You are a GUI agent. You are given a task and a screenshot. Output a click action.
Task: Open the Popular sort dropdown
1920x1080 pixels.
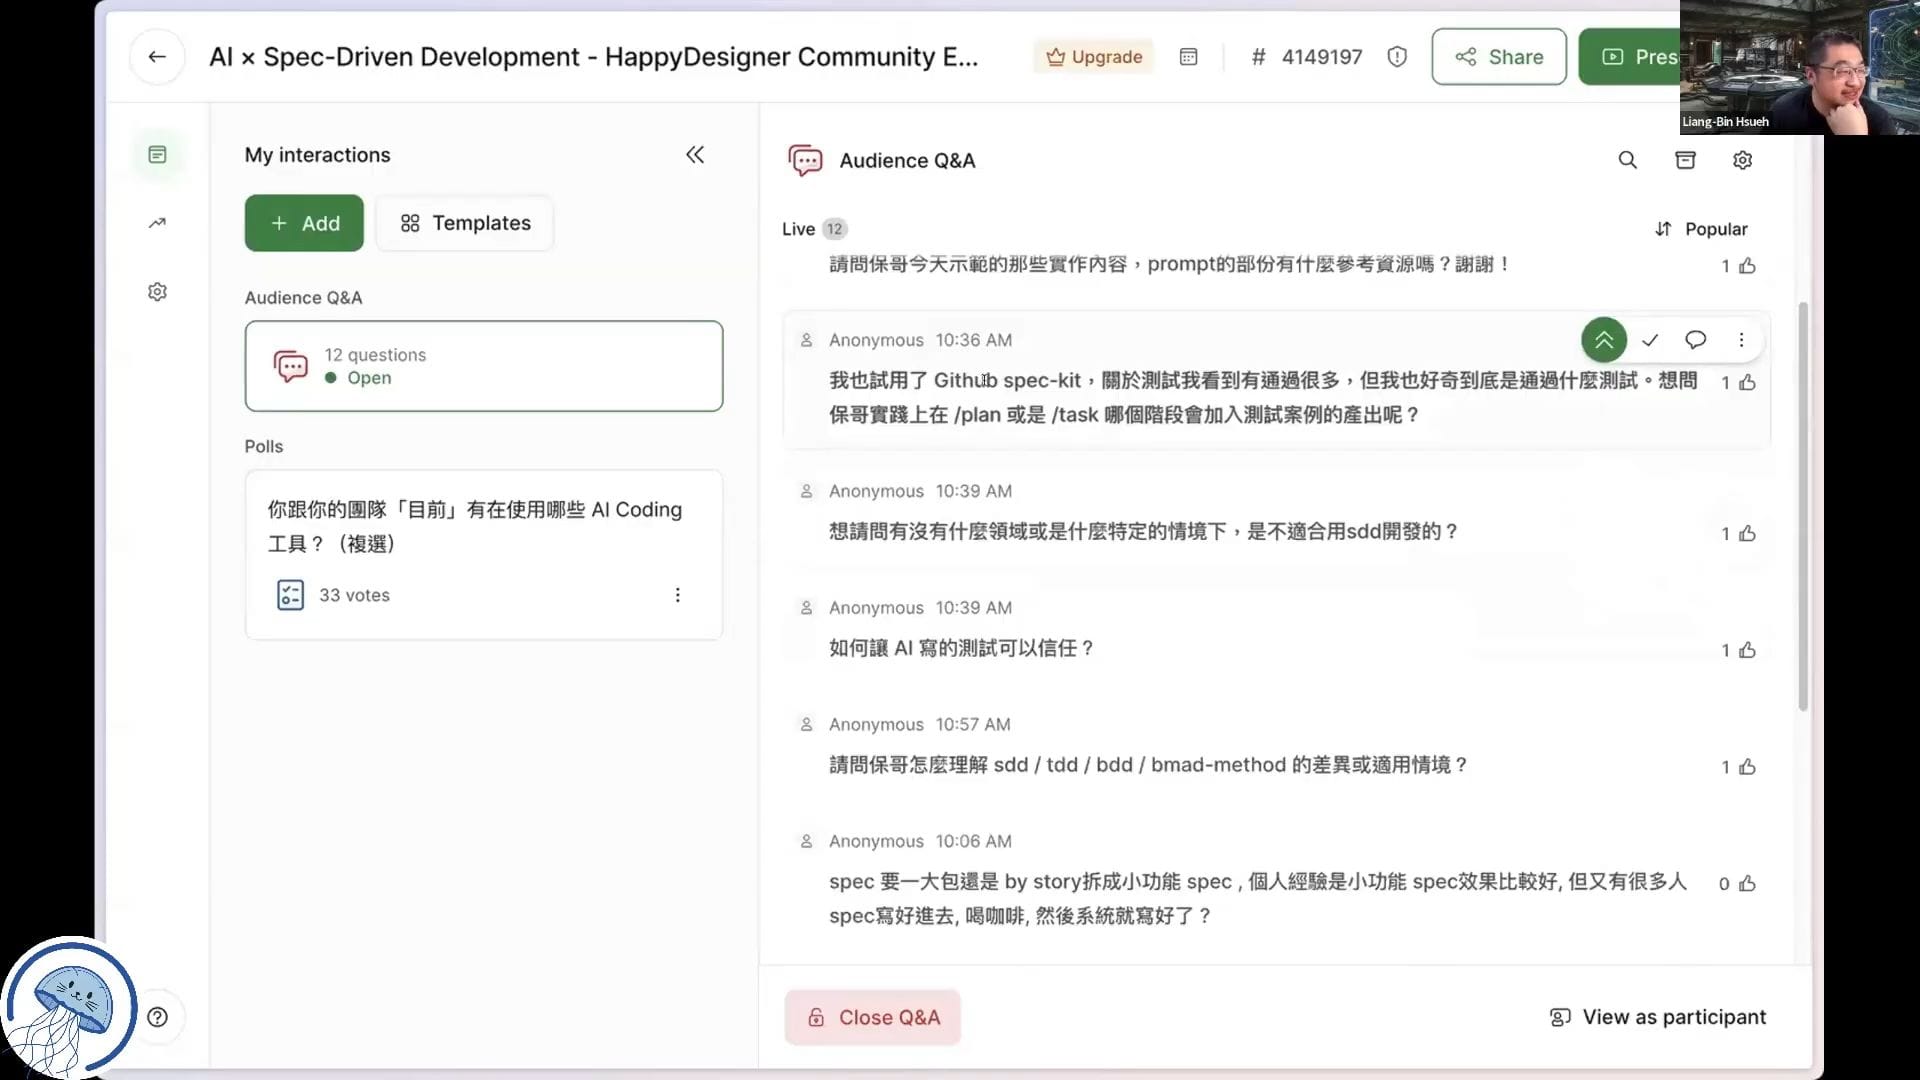[1701, 229]
